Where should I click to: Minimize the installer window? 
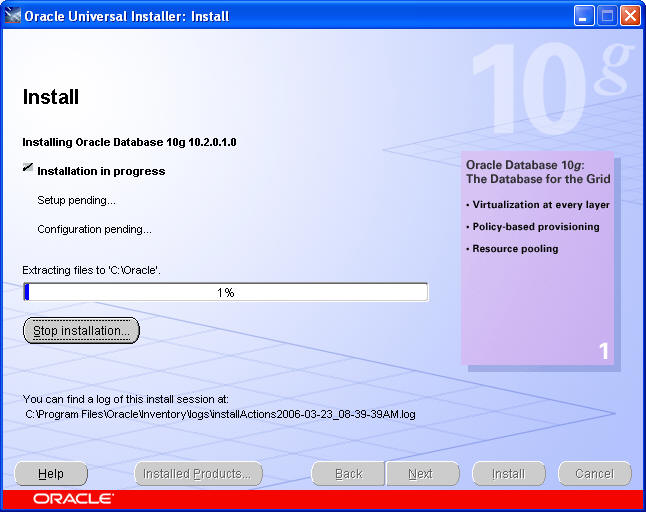coord(585,16)
